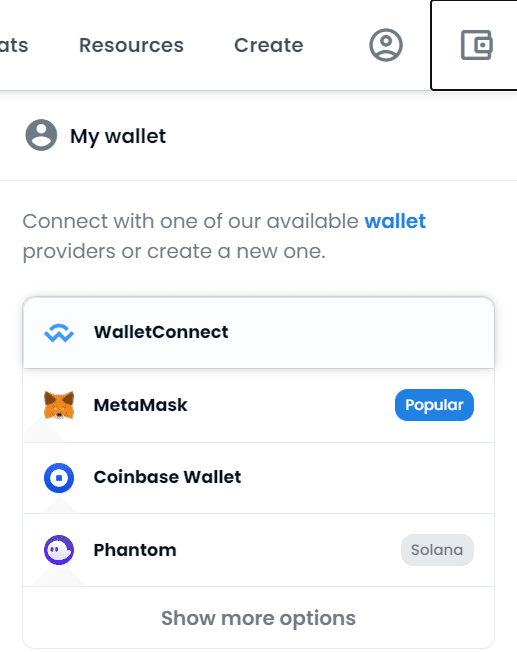Open the Create menu item
The width and height of the screenshot is (517, 652).
pos(269,45)
